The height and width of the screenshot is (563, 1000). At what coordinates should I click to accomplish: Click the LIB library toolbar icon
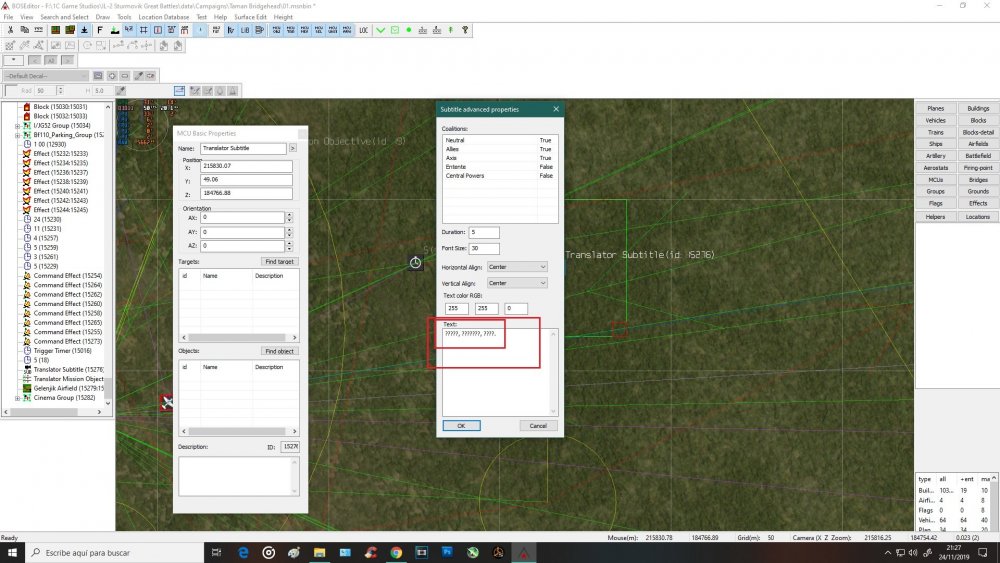pyautogui.click(x=245, y=30)
